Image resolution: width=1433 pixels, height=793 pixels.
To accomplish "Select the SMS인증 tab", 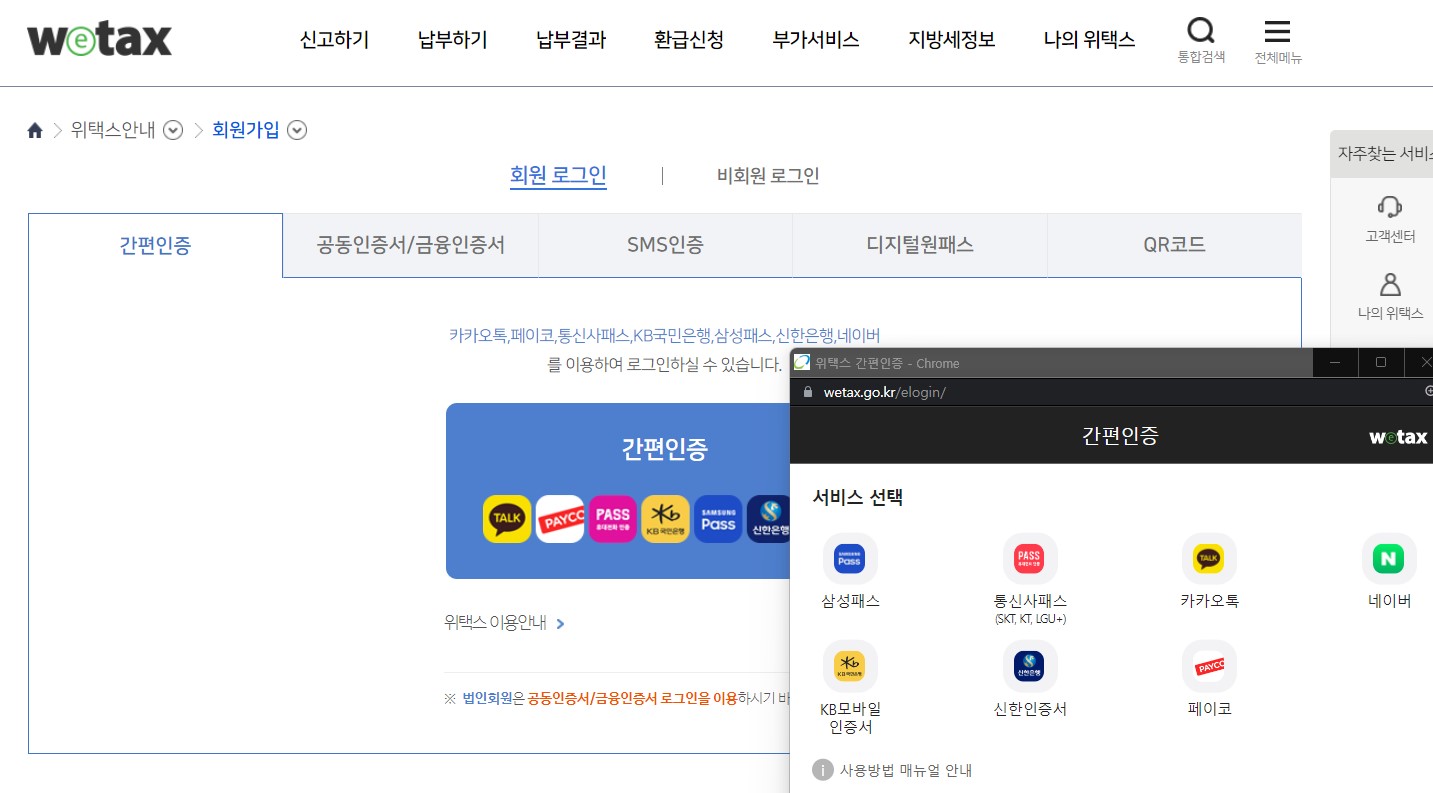I will pyautogui.click(x=665, y=245).
